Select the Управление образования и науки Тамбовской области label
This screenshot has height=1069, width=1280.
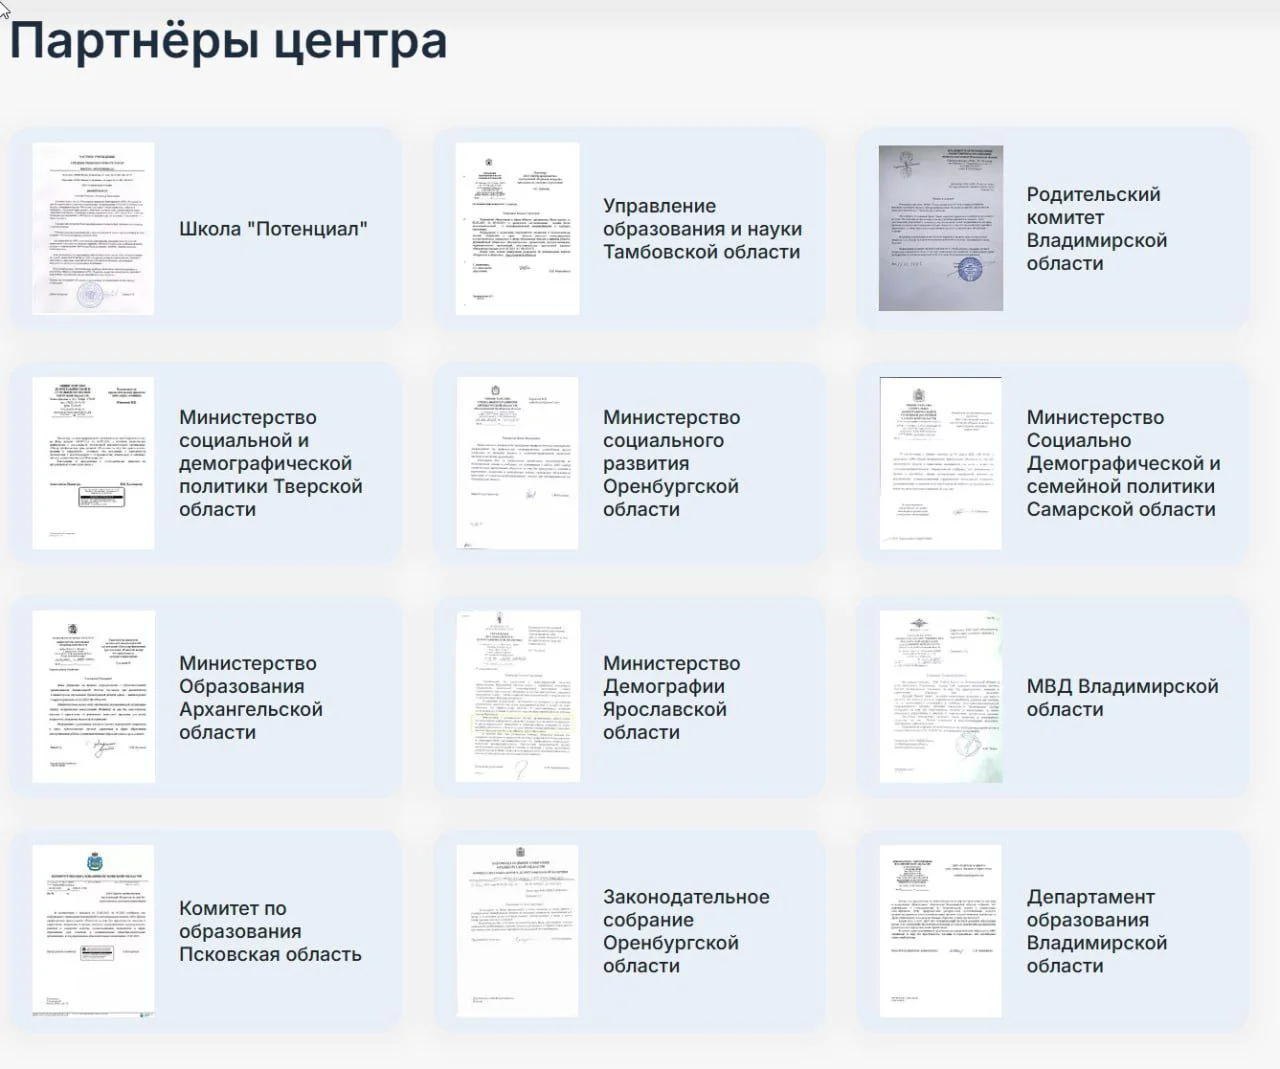(x=702, y=229)
